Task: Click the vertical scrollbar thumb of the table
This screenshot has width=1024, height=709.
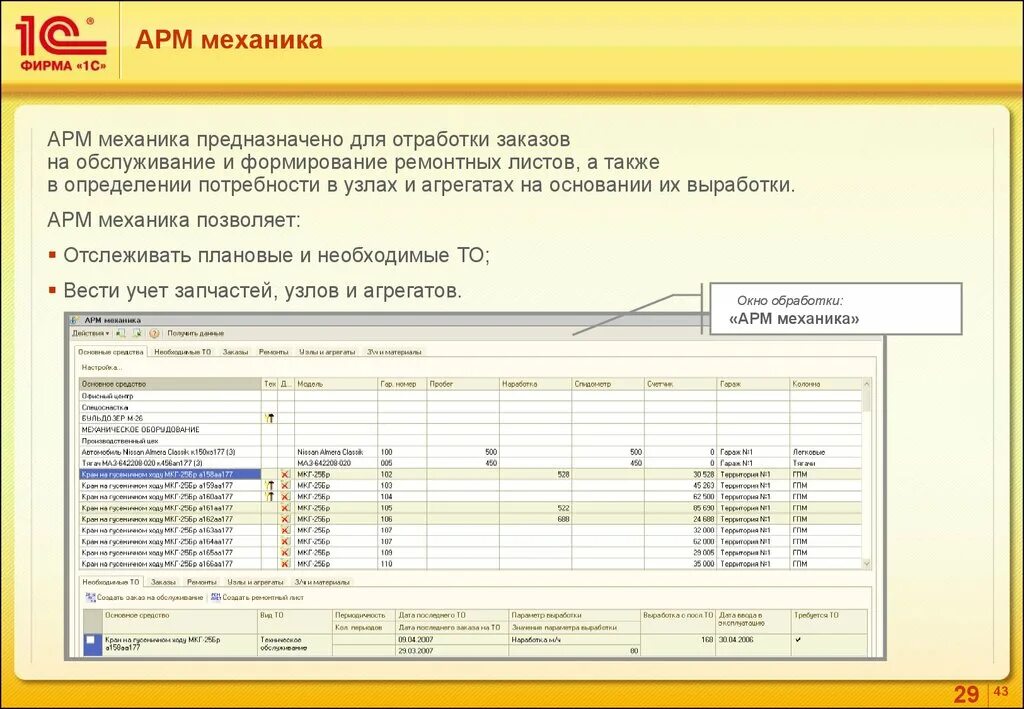Action: pyautogui.click(x=867, y=400)
